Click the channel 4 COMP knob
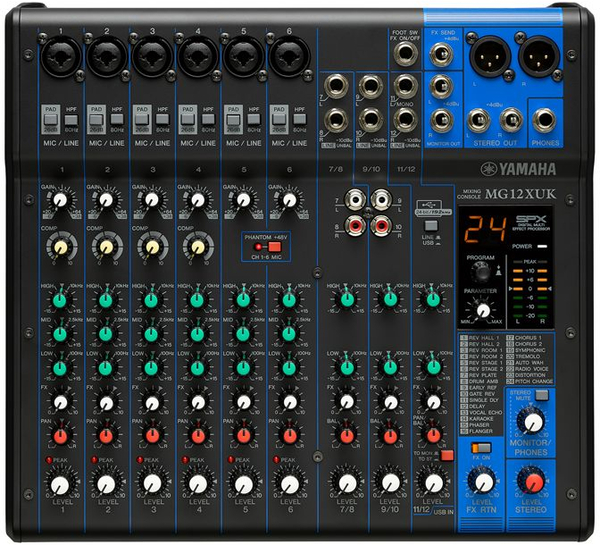Viewport: 600px width, 545px height. point(198,248)
